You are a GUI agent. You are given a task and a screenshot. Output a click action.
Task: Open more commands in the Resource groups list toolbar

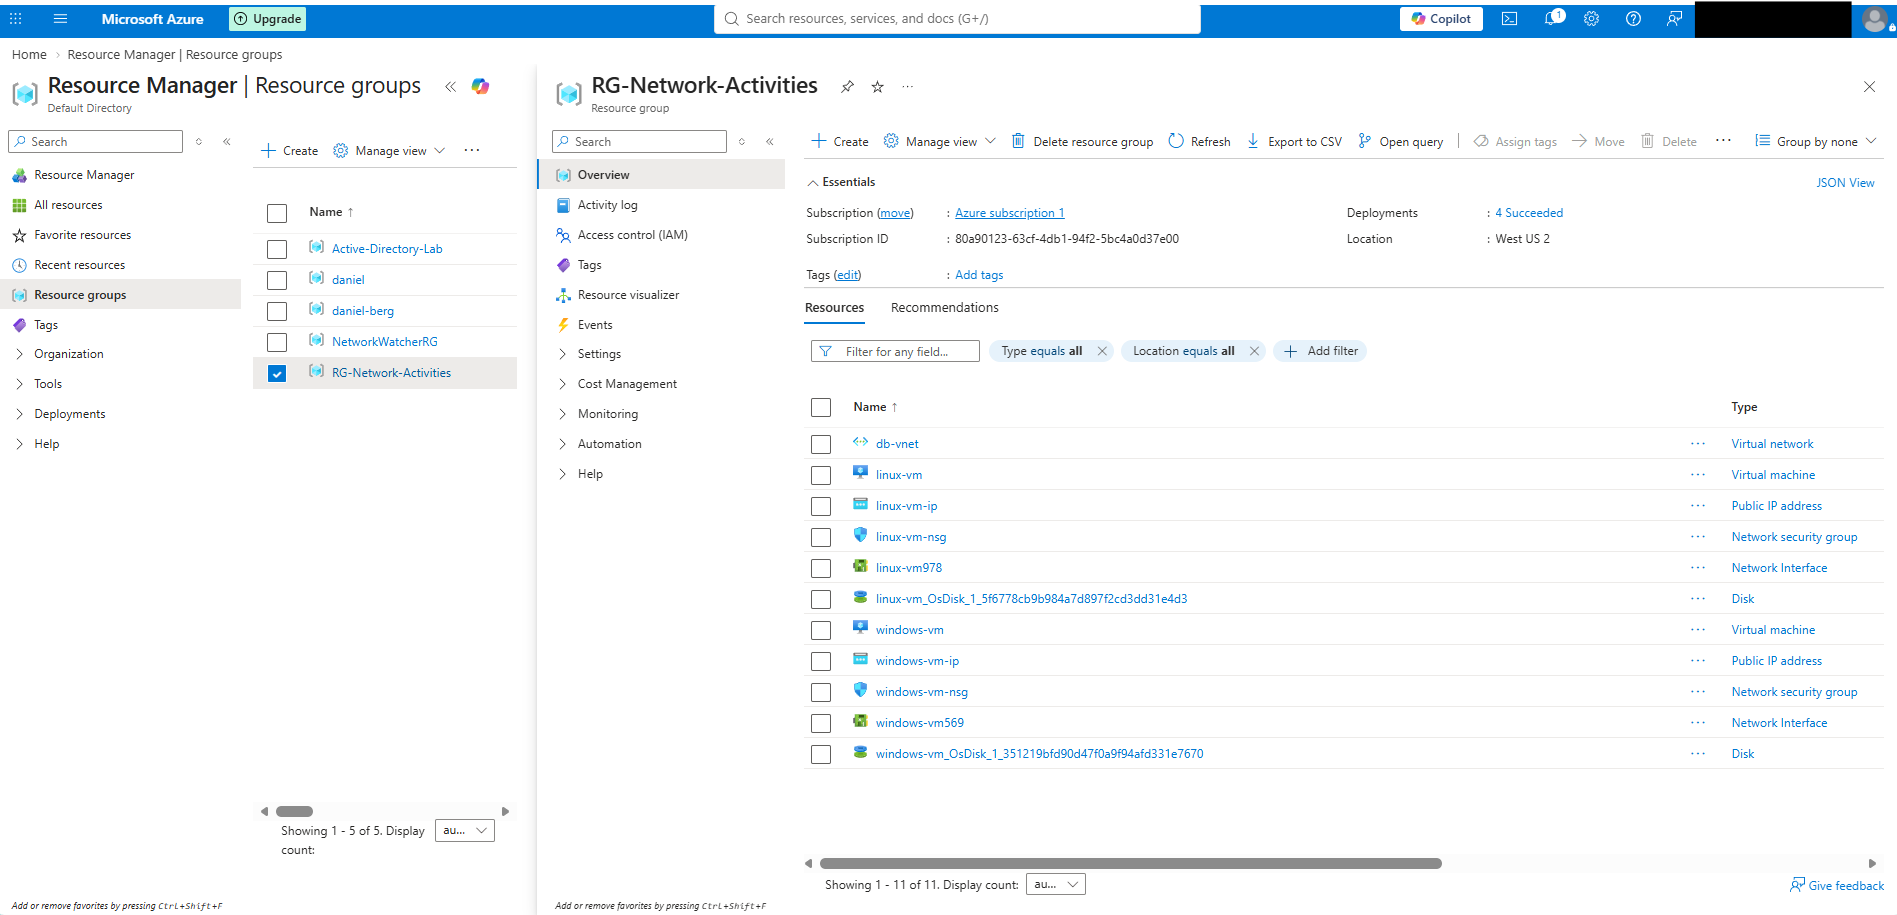(x=472, y=150)
